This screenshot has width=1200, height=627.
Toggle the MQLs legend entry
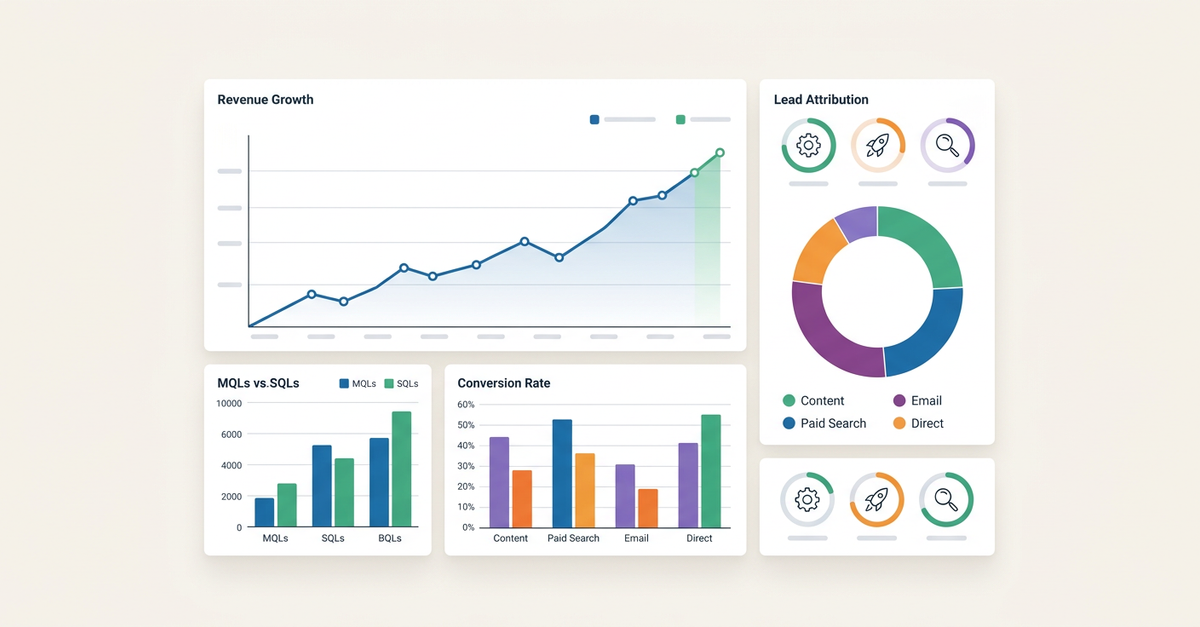[357, 383]
